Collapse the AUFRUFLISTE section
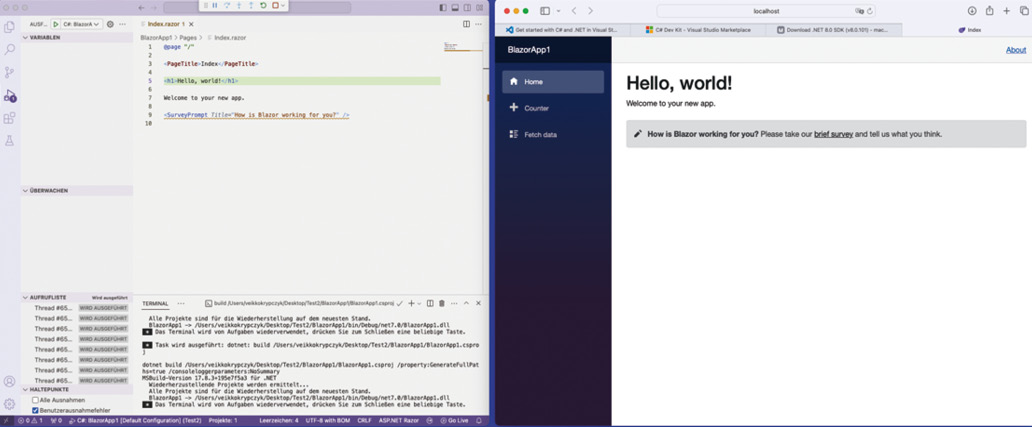Screen dimensions: 1032x427 tap(76, 297)
